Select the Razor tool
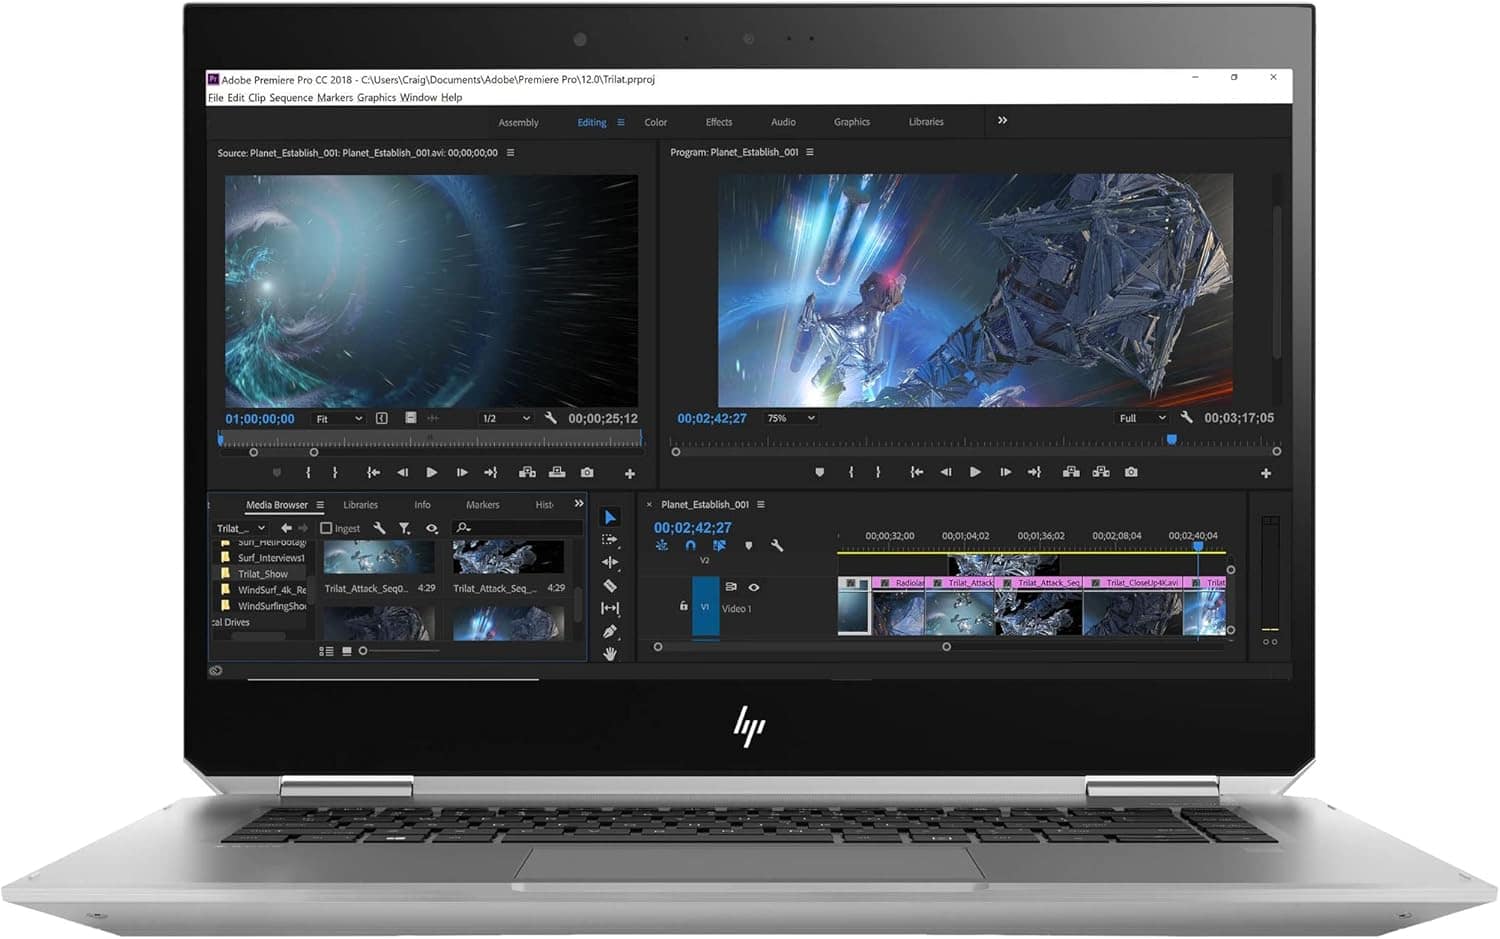This screenshot has width=1500, height=939. click(x=610, y=585)
